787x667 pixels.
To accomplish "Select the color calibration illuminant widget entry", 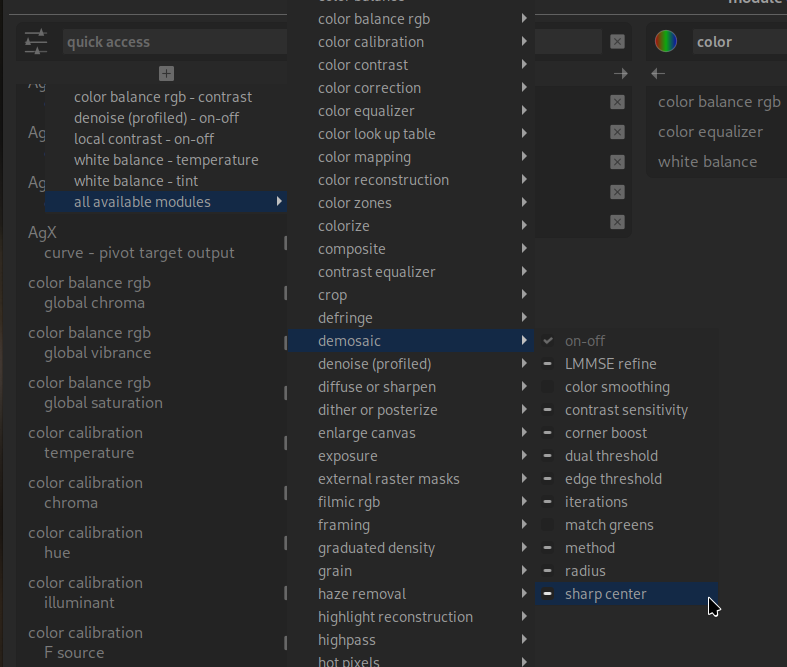I will 85,593.
